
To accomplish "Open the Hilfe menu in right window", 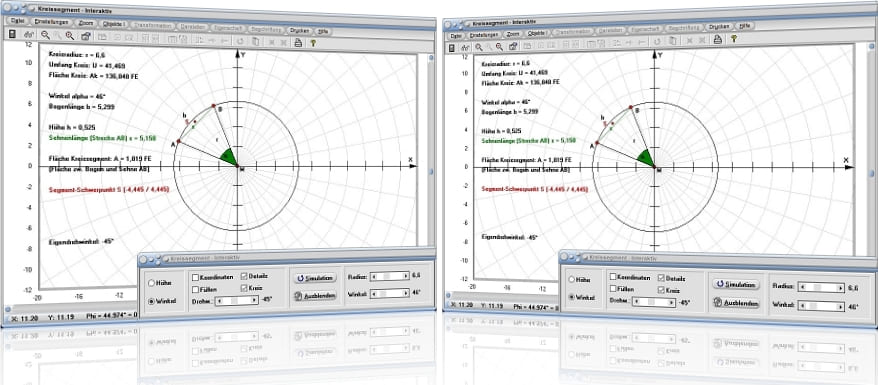I will [744, 25].
